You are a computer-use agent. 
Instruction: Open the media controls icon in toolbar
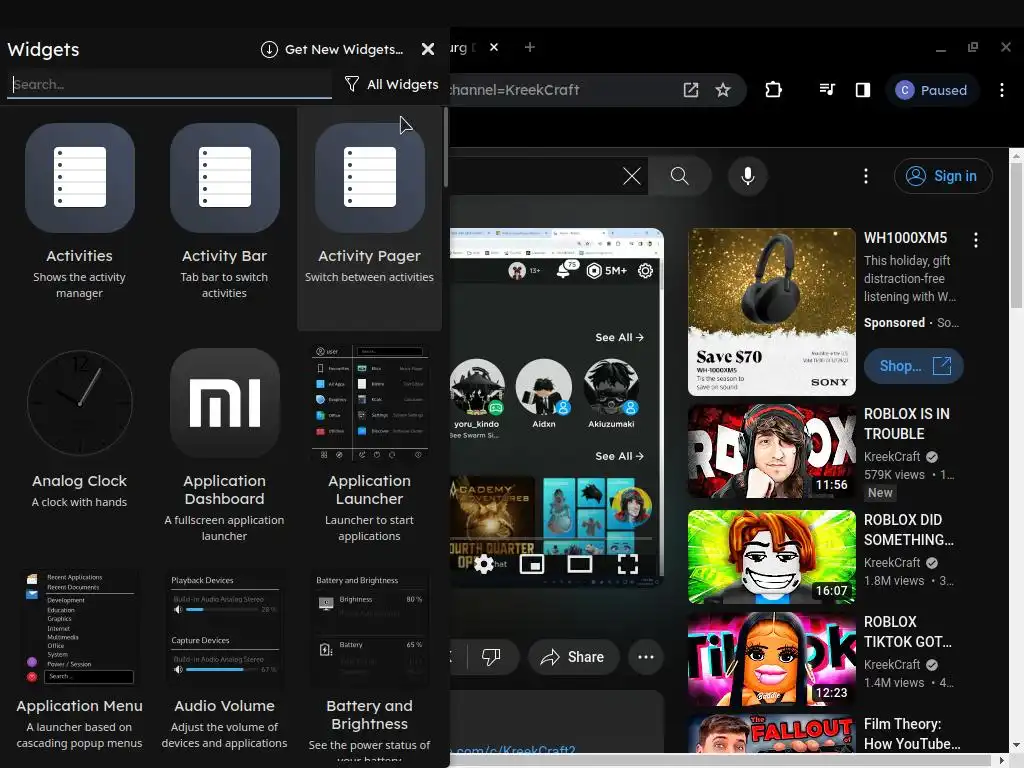(x=827, y=90)
